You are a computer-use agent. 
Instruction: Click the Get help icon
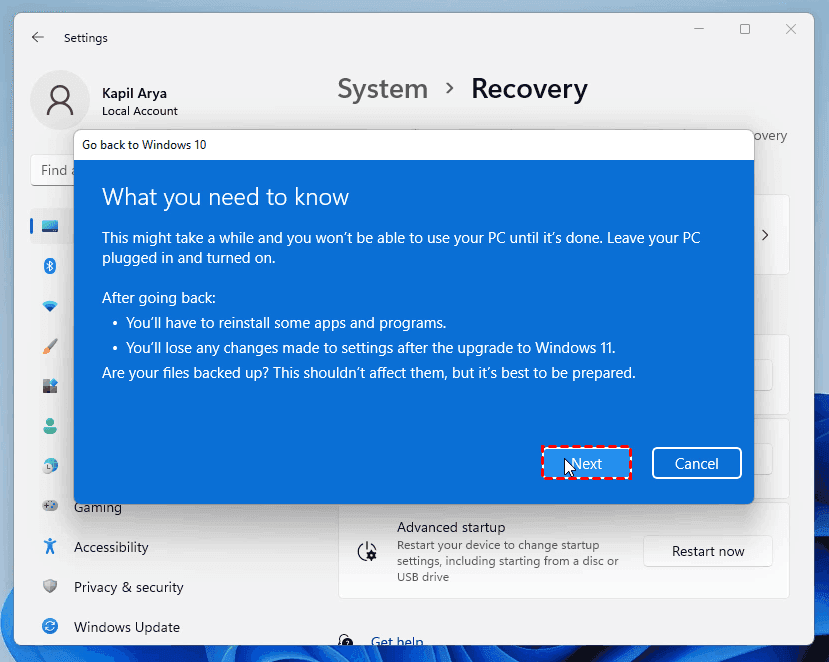(x=346, y=641)
